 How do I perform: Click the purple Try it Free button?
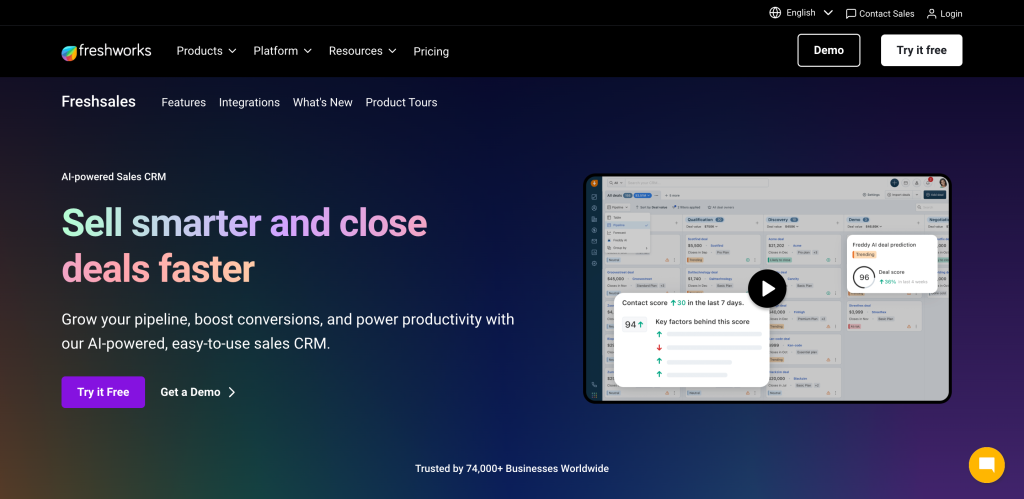[103, 392]
